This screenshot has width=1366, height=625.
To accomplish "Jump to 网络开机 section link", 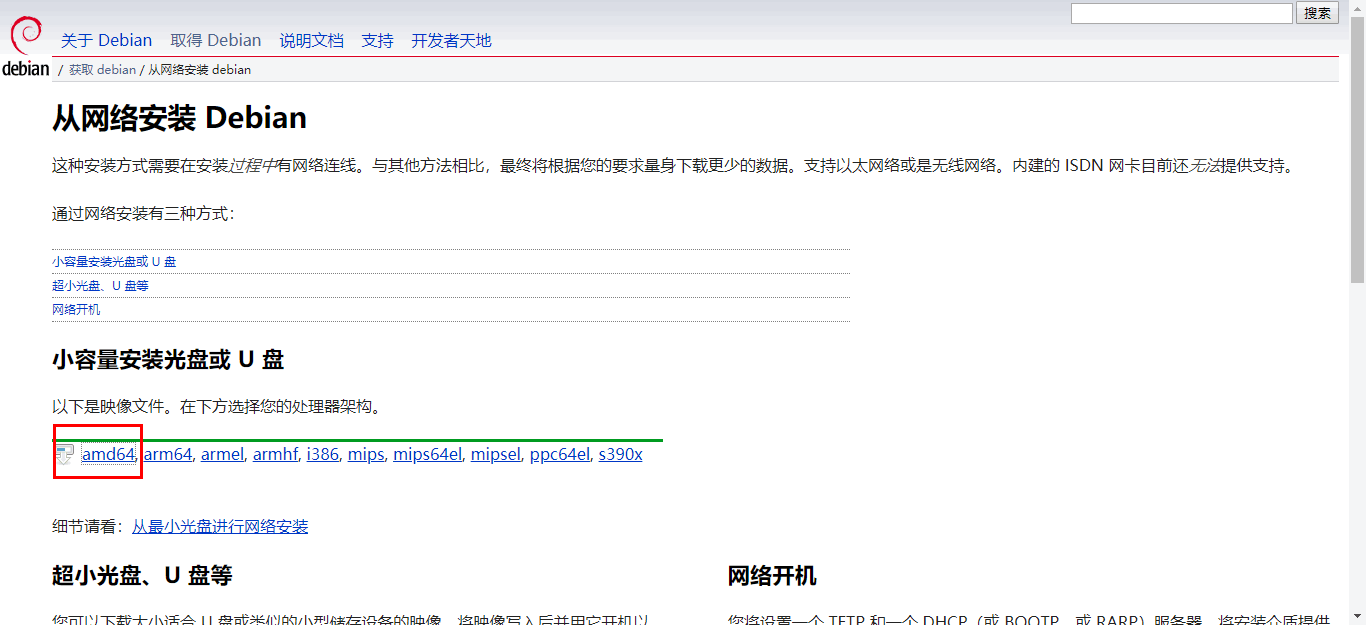I will pyautogui.click(x=76, y=309).
